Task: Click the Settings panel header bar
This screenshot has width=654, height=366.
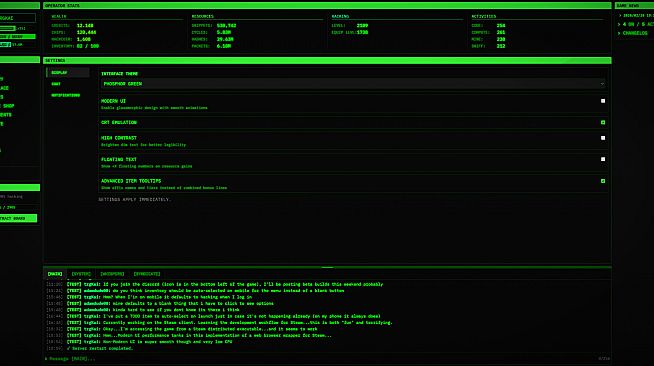Action: (327, 60)
